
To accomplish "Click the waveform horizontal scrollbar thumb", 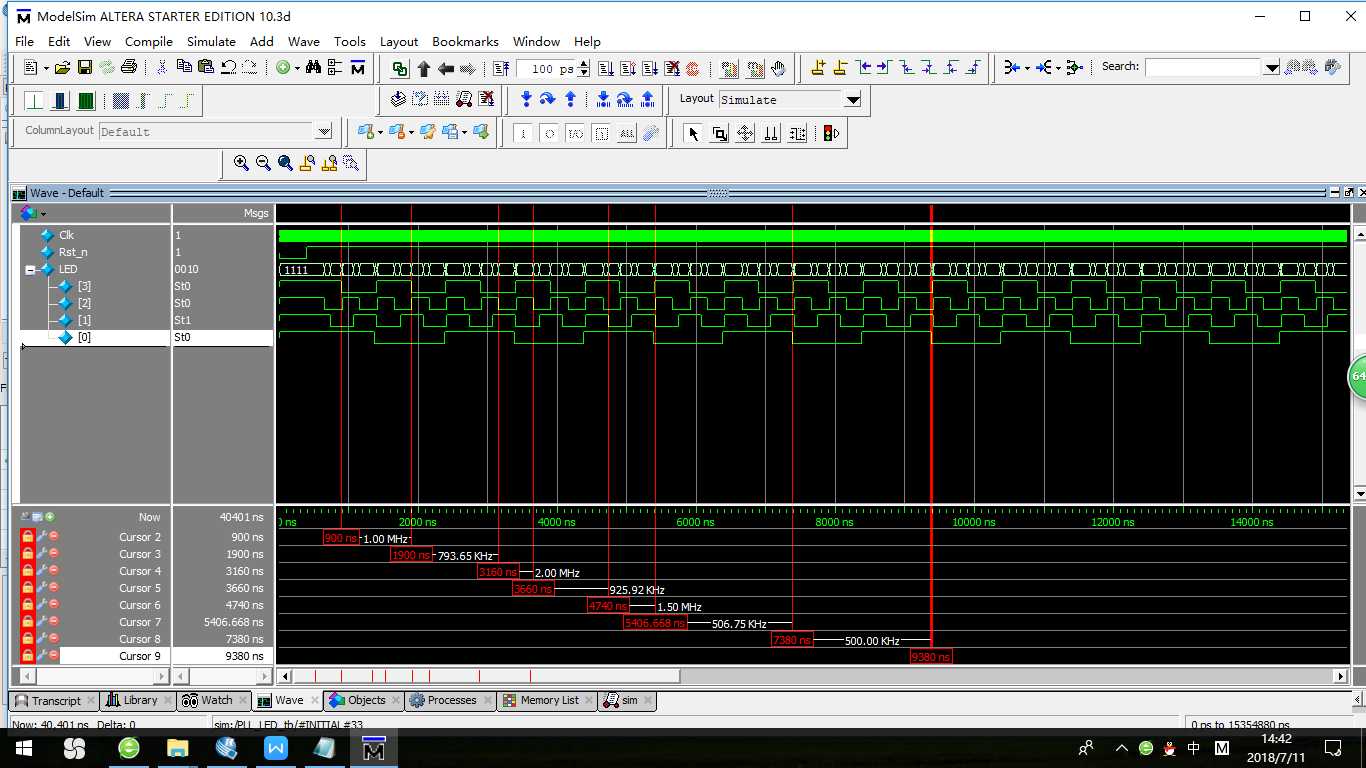I will click(x=486, y=676).
